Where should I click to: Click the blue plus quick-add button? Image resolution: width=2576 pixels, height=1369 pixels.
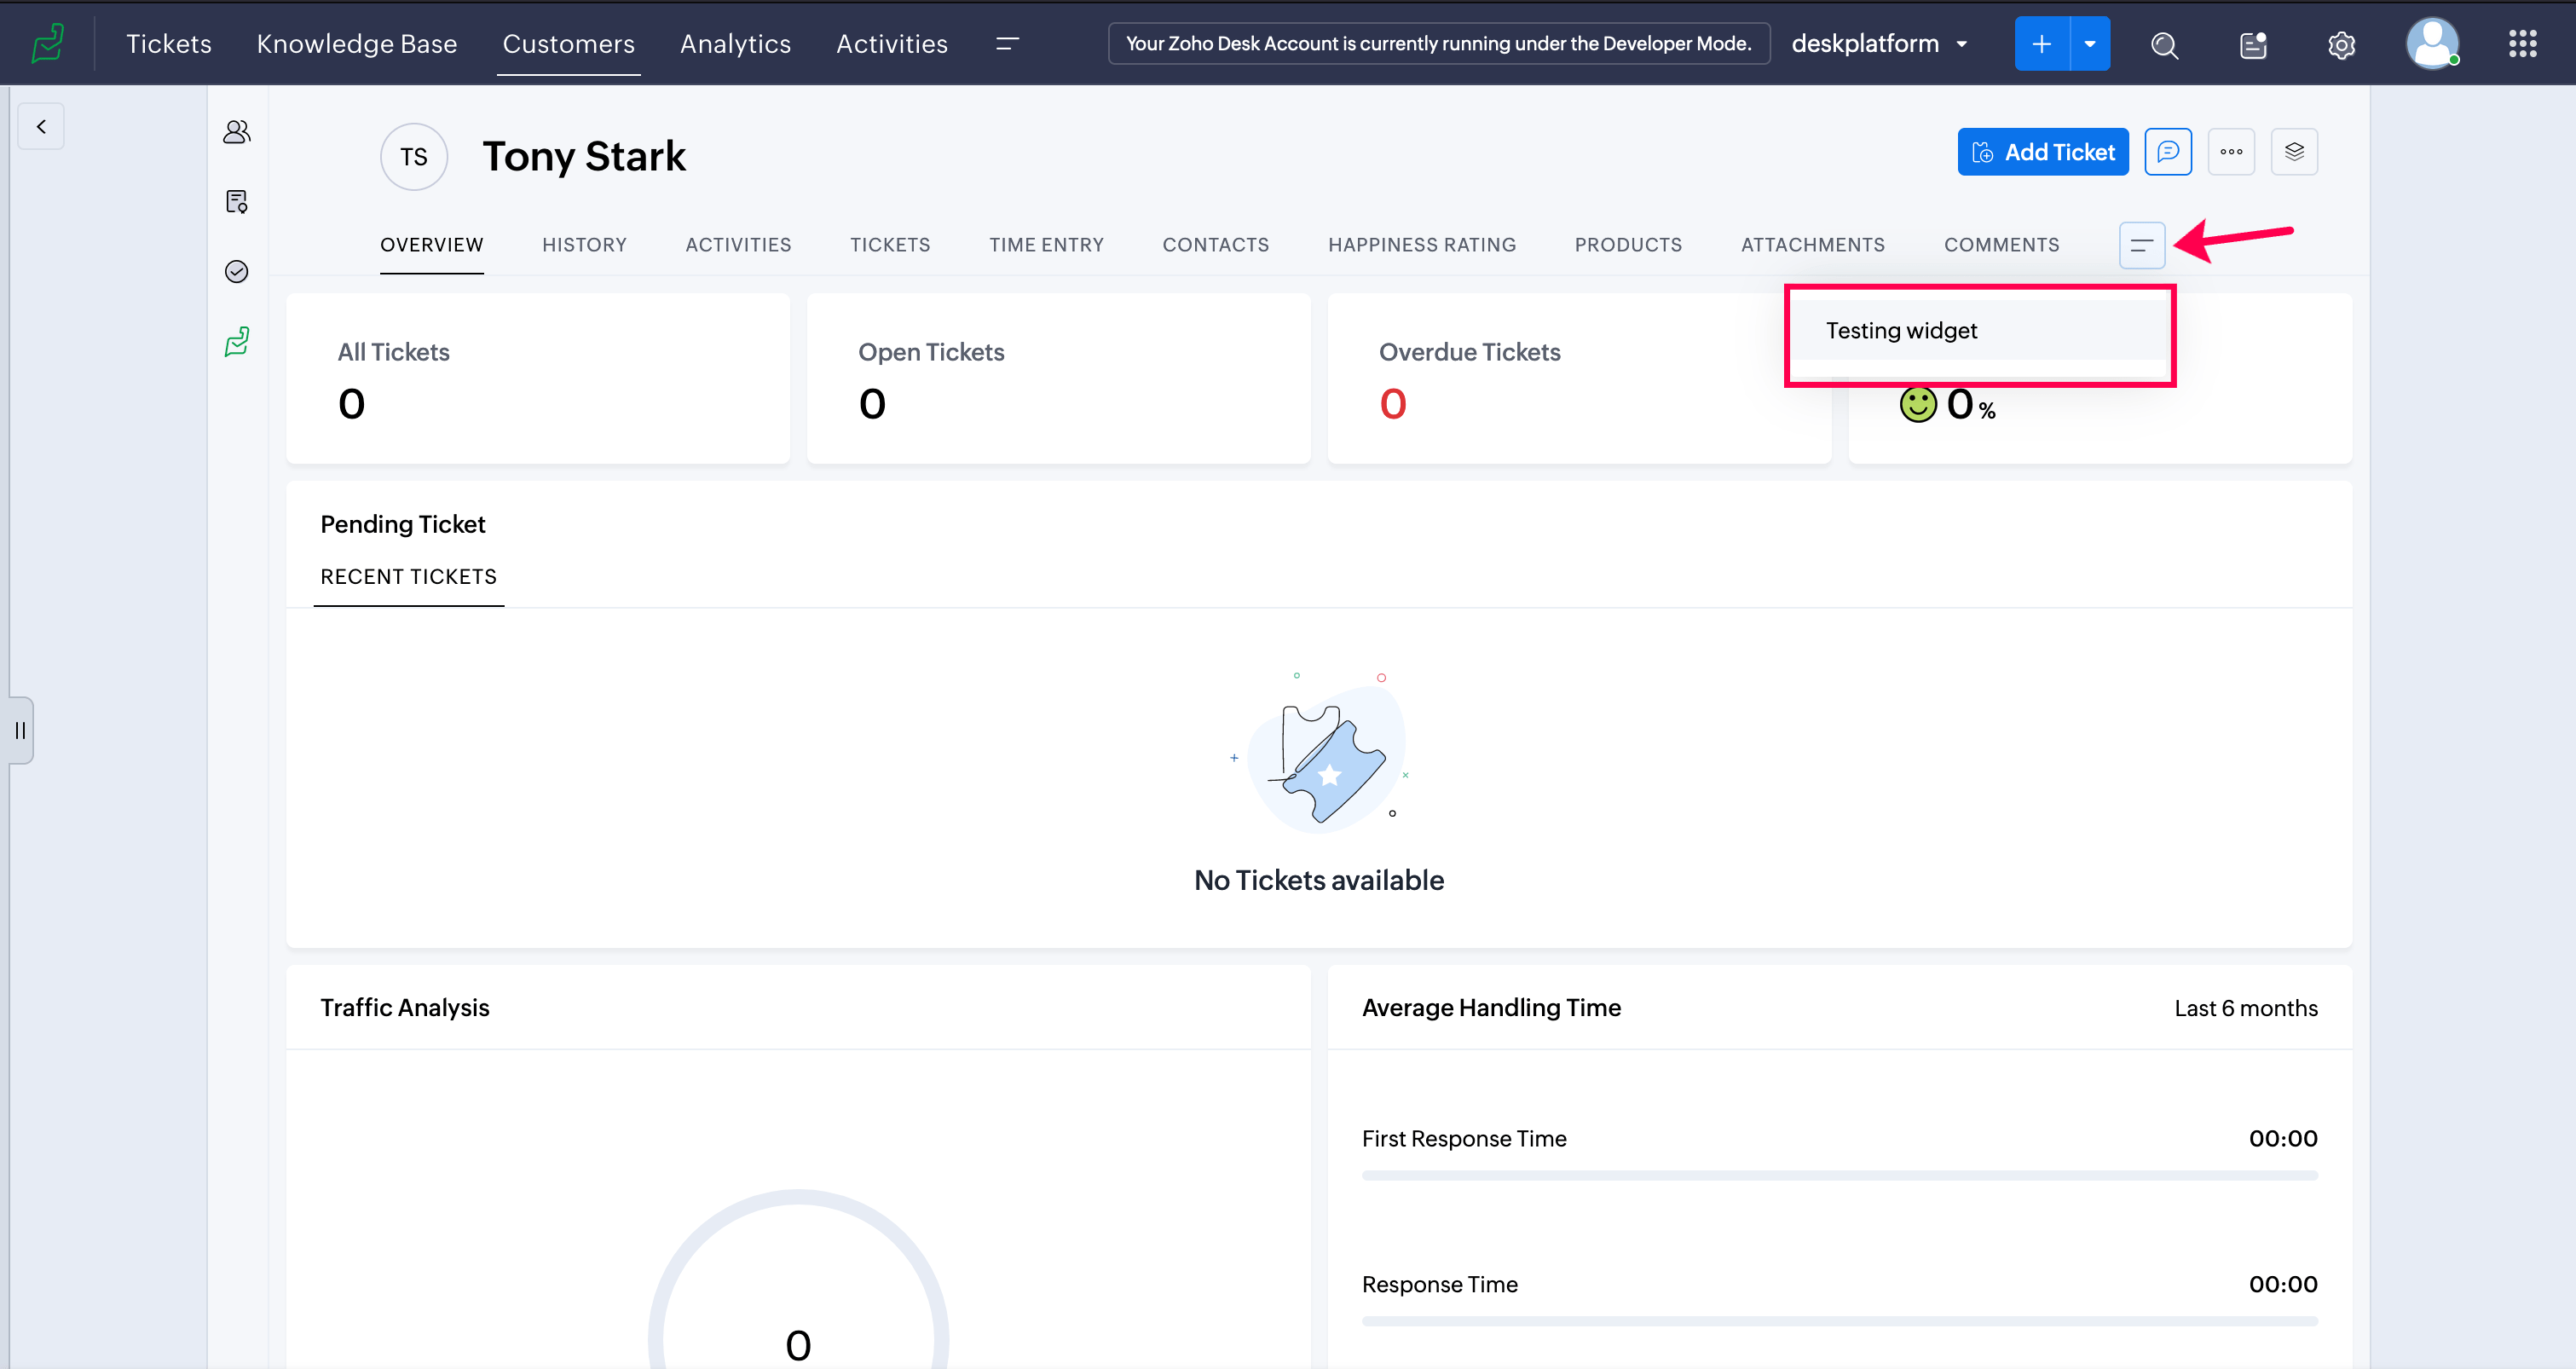tap(2041, 43)
